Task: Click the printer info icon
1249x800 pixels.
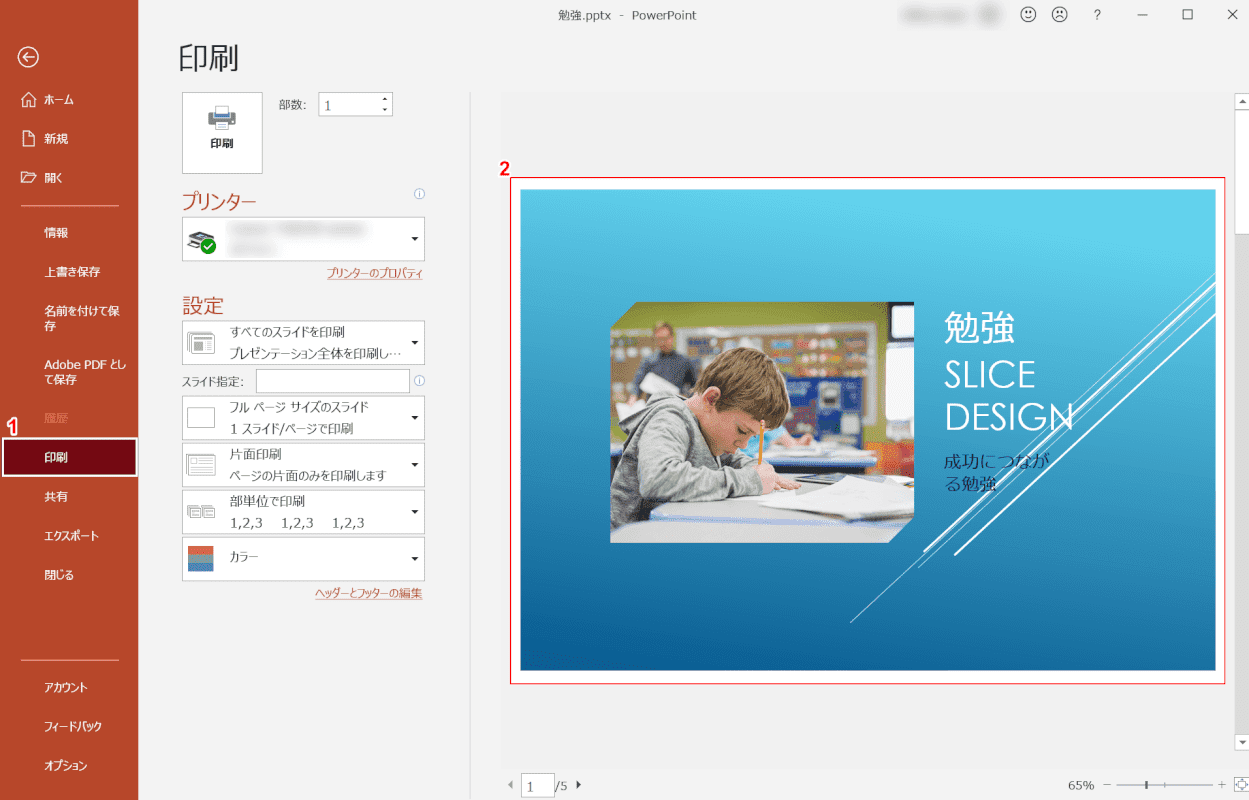Action: pyautogui.click(x=419, y=194)
